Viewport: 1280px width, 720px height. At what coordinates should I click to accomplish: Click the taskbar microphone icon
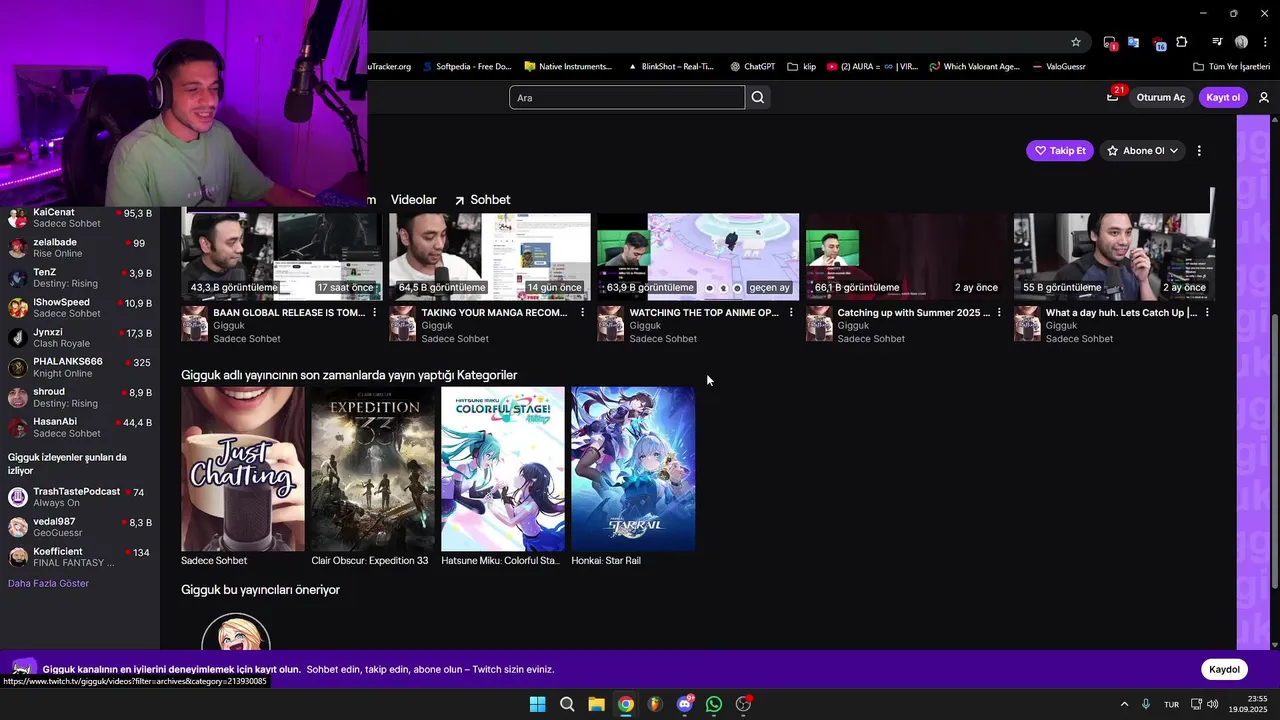point(1146,704)
